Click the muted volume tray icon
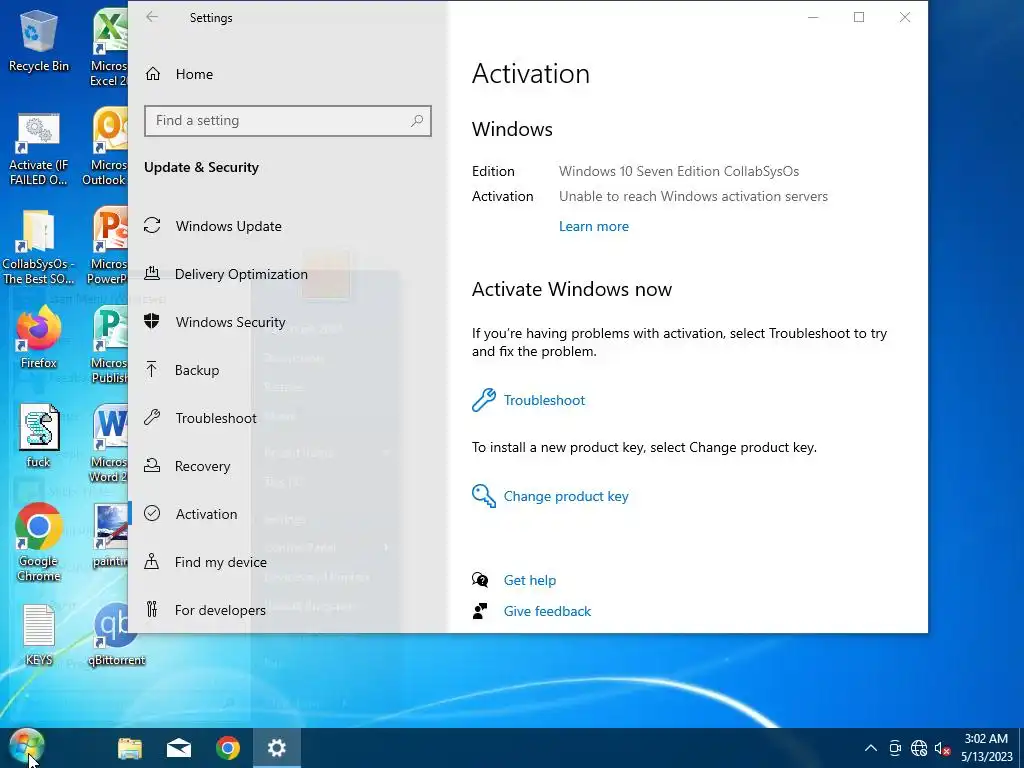 pyautogui.click(x=942, y=748)
